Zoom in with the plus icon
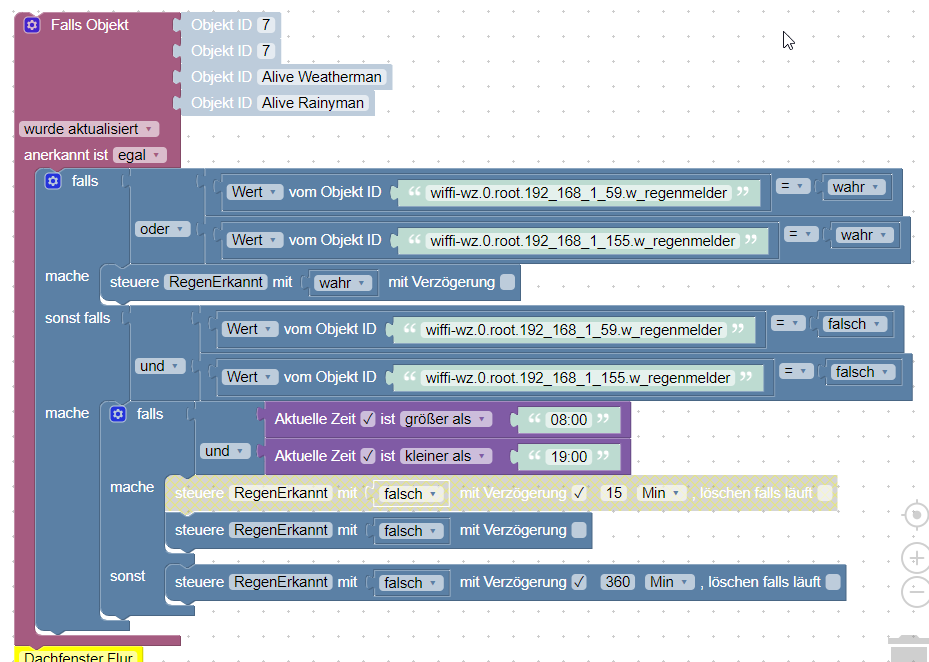Screen dimensions: 929x662 [x=916, y=558]
